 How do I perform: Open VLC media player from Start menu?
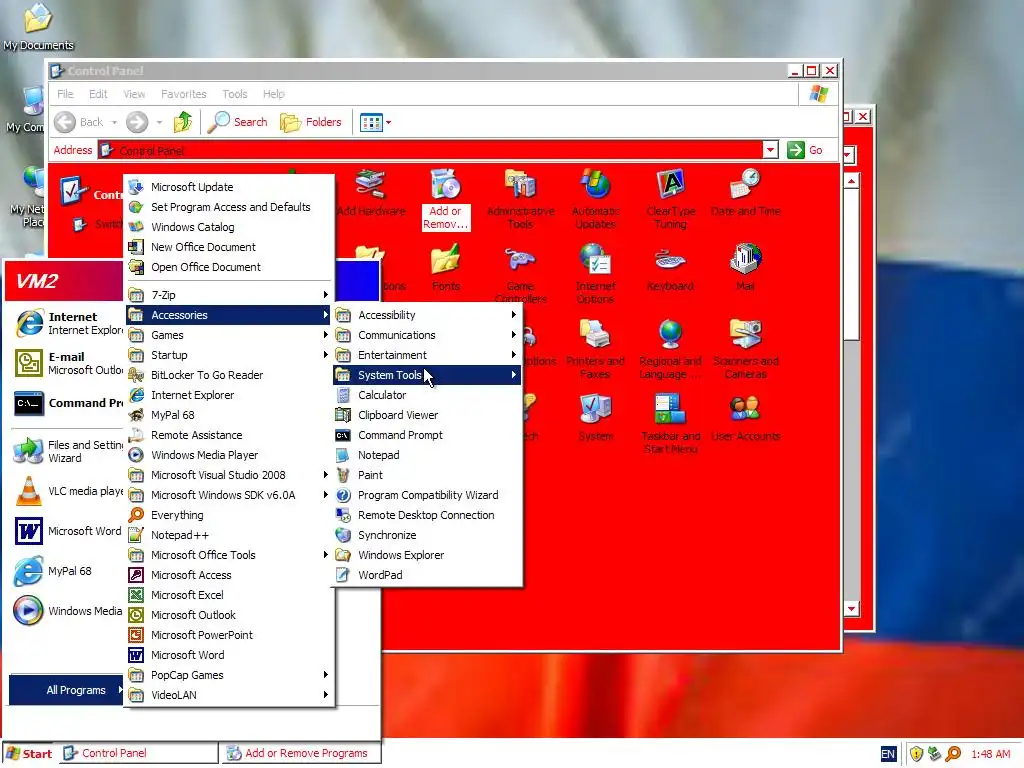click(67, 491)
